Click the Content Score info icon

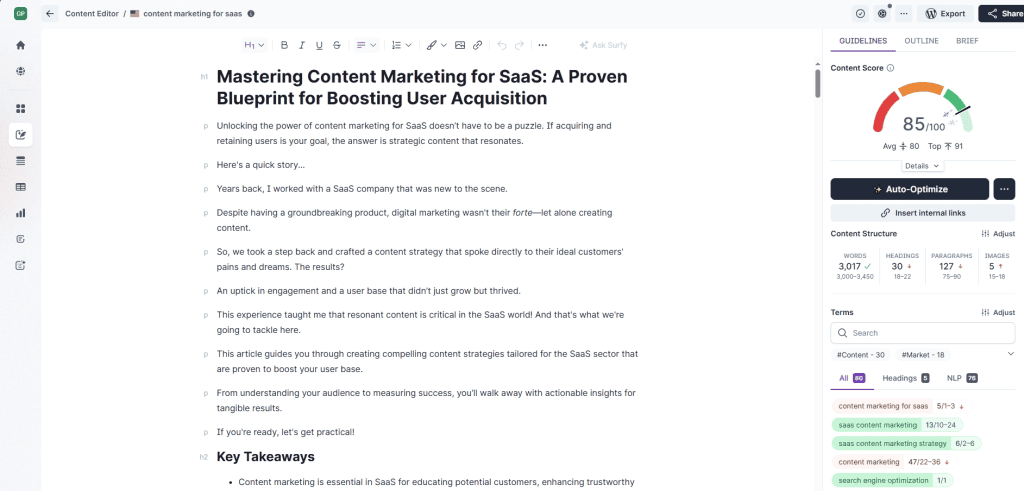(891, 68)
